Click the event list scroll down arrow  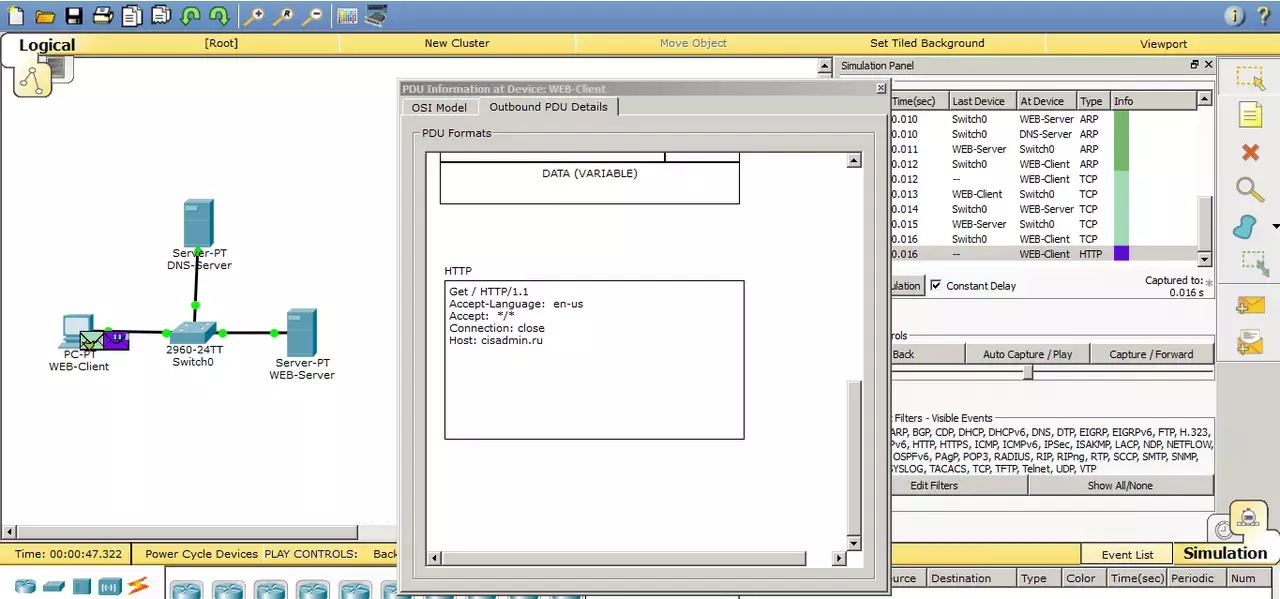pos(1205,259)
